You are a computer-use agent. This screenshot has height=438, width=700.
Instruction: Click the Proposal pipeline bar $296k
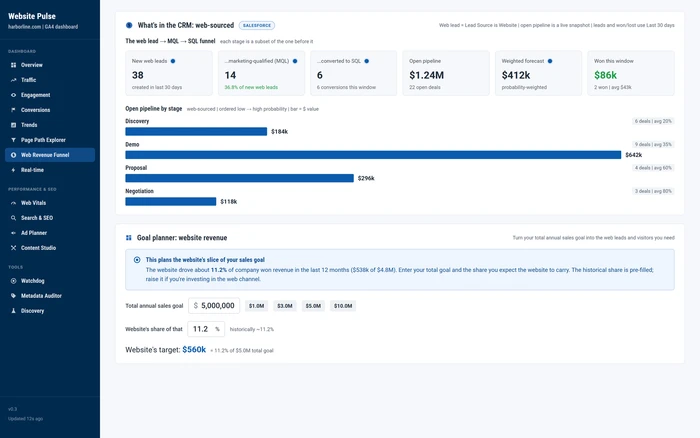[x=239, y=178]
